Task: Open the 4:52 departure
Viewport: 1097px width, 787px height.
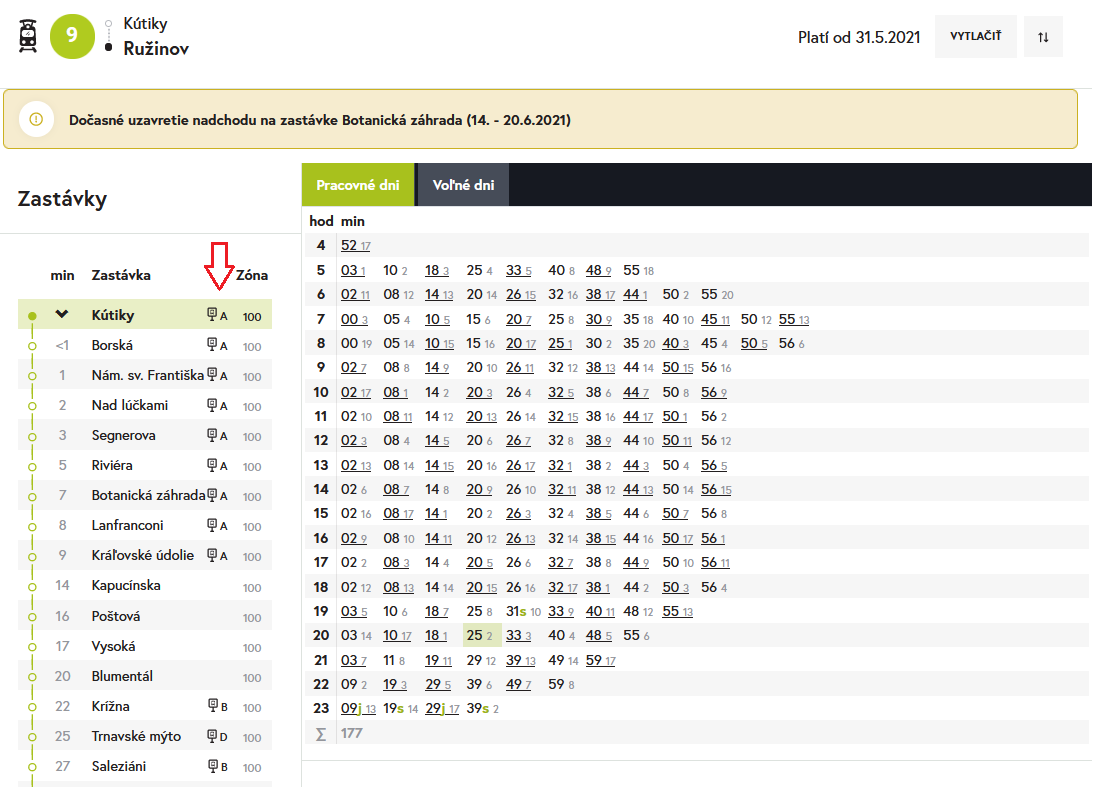Action: tap(350, 245)
